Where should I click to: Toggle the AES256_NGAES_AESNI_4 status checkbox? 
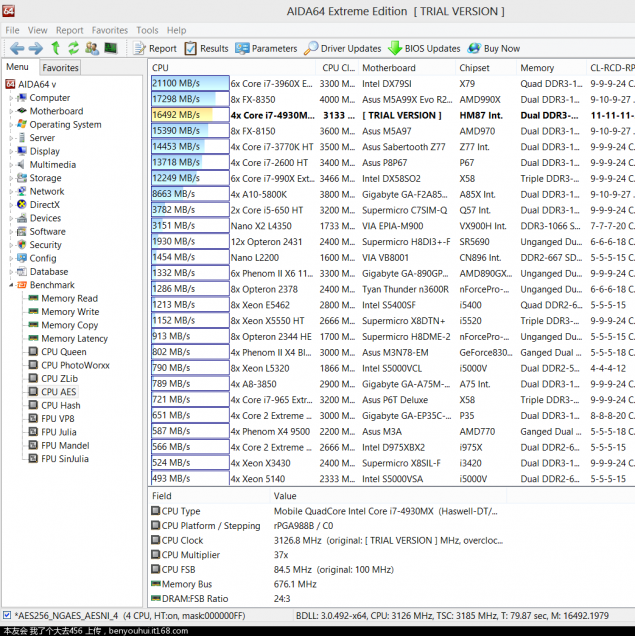coord(7,615)
